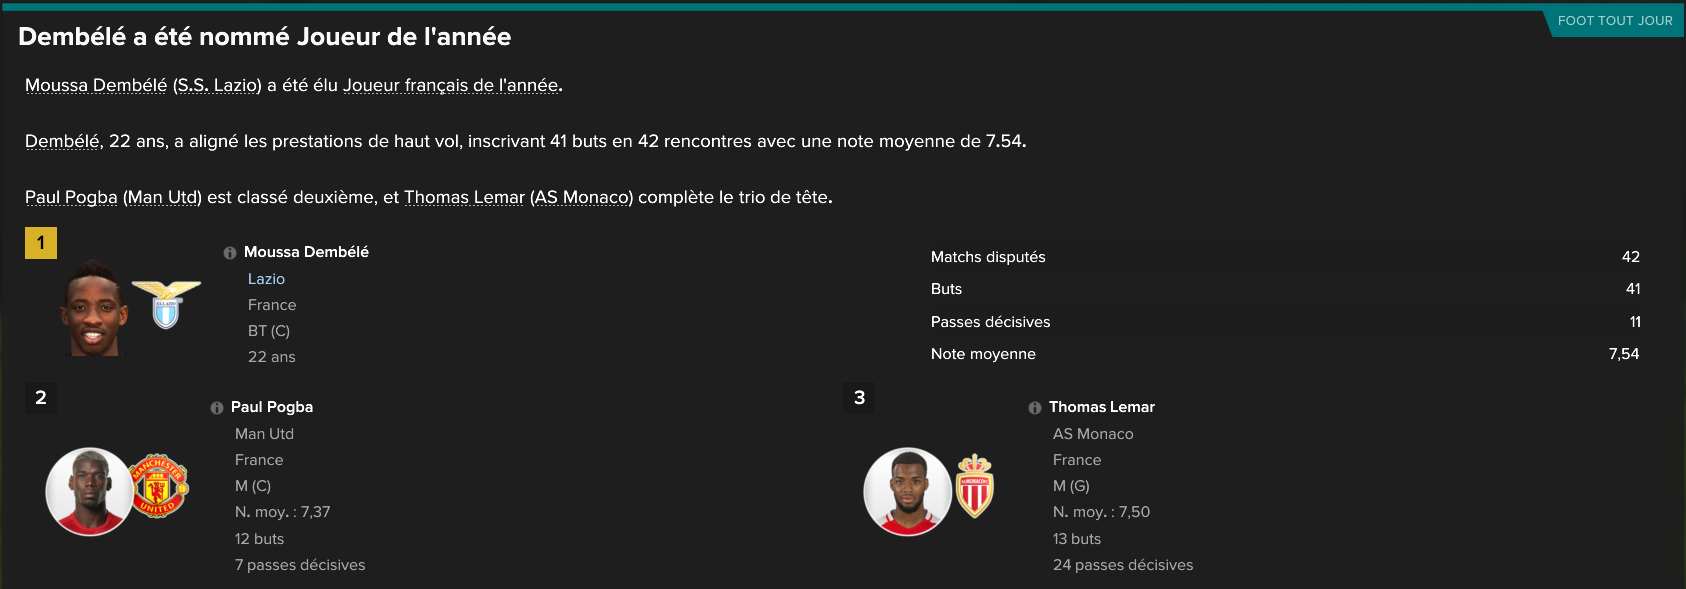1686x589 pixels.
Task: Click the AS Monaco club crest
Action: [975, 487]
